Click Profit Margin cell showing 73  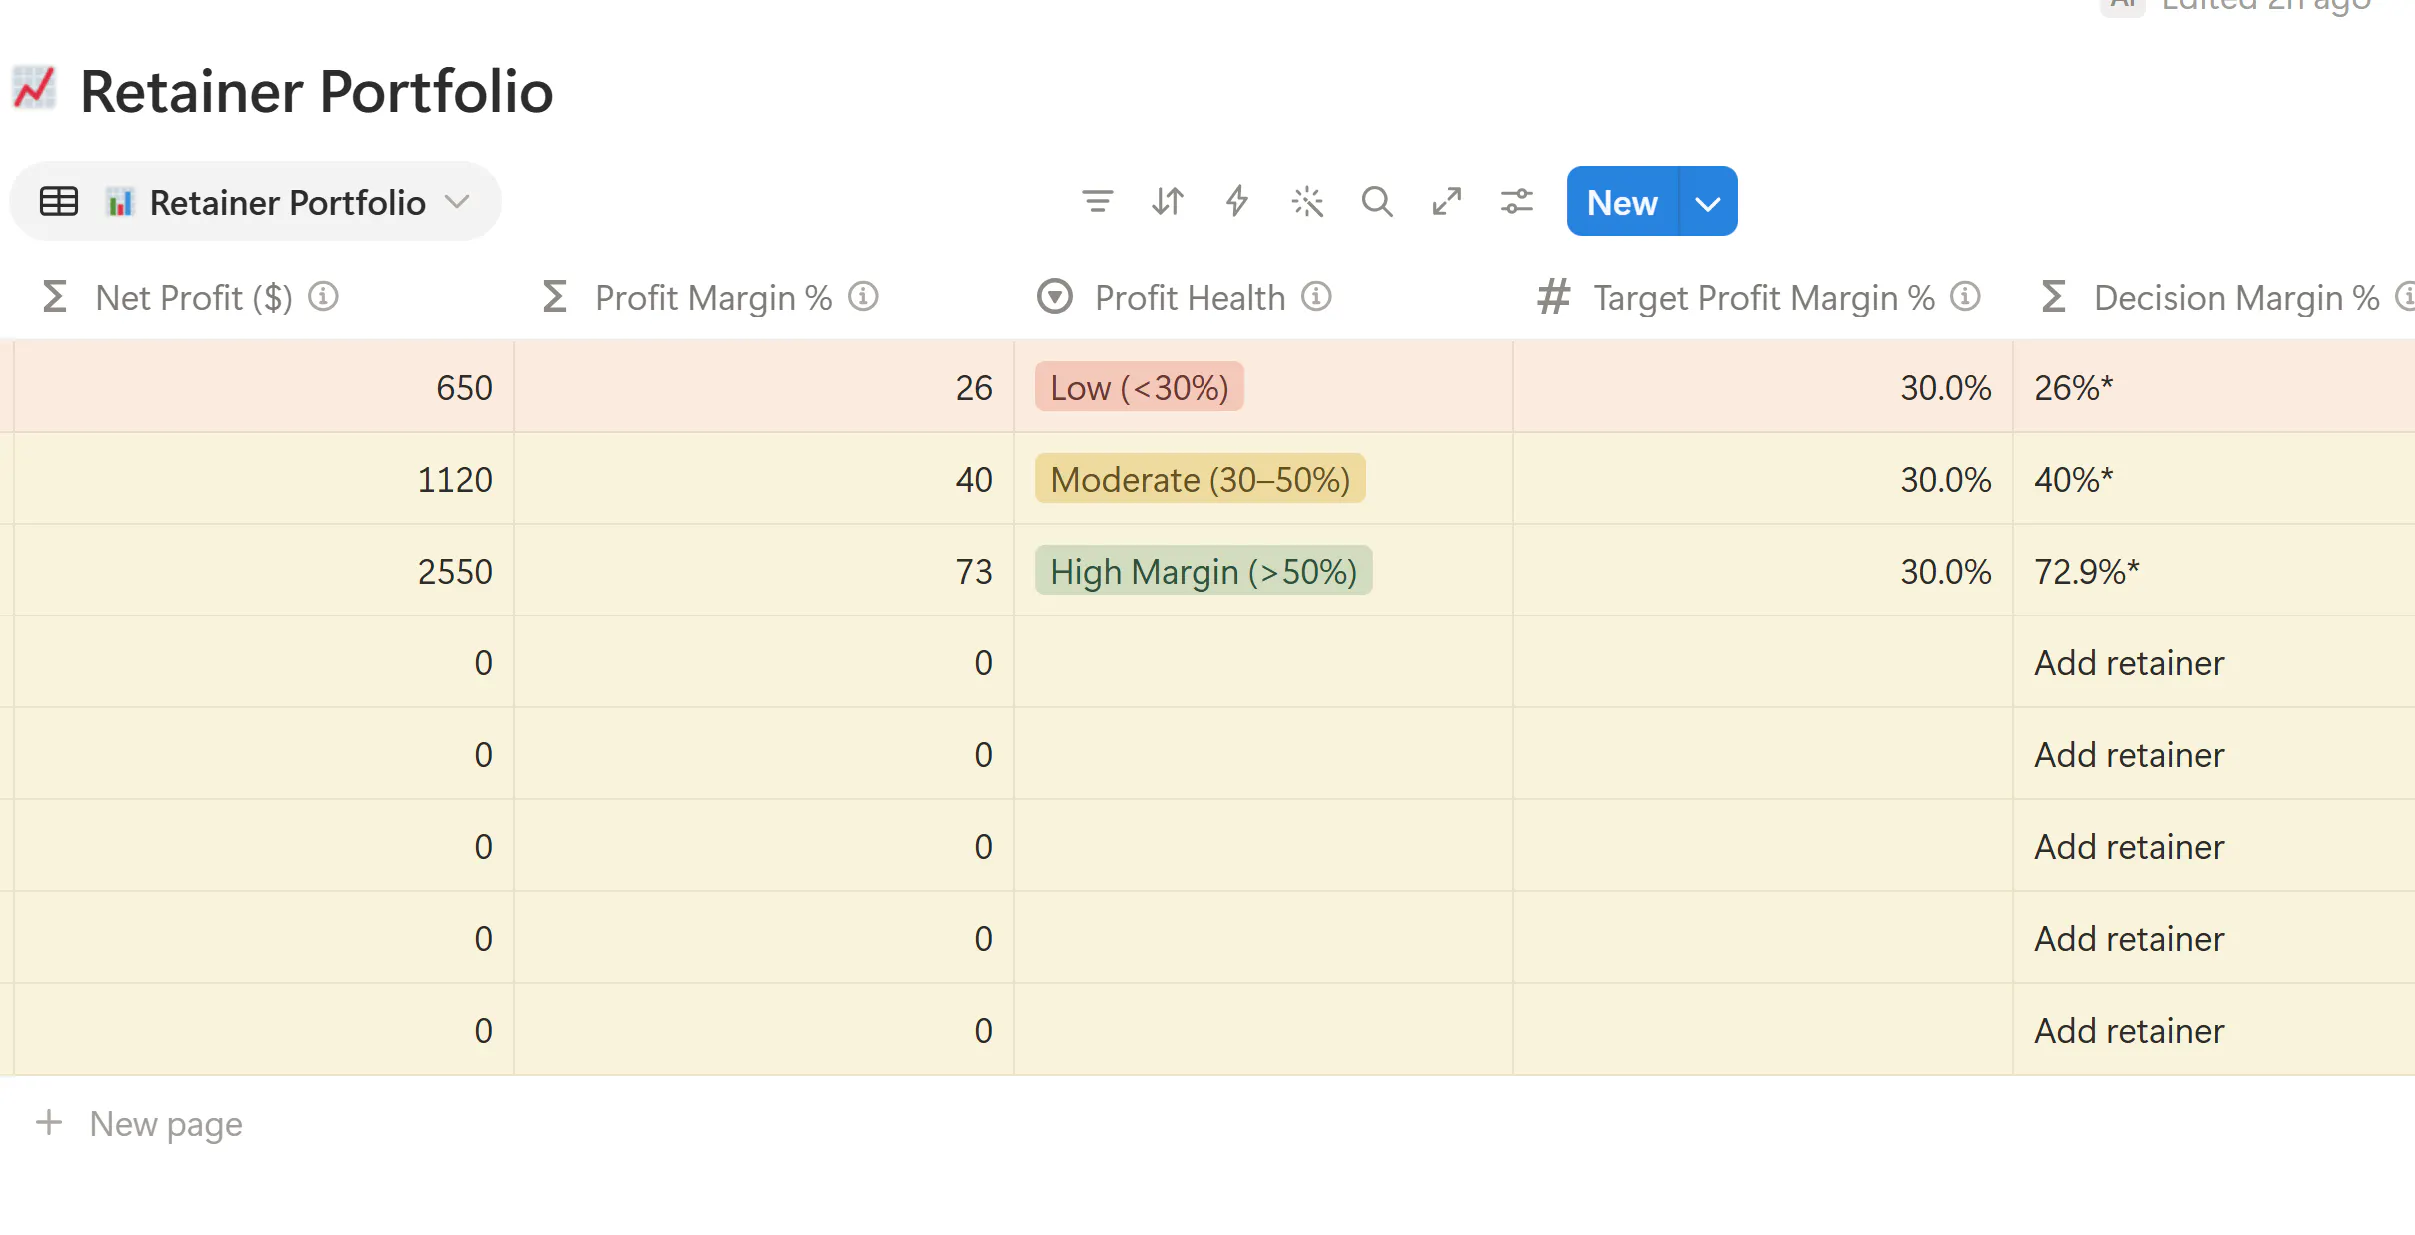(x=764, y=571)
